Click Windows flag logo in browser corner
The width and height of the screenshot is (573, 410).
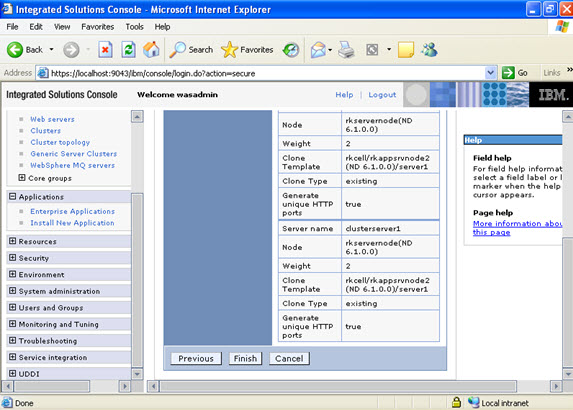click(x=562, y=27)
